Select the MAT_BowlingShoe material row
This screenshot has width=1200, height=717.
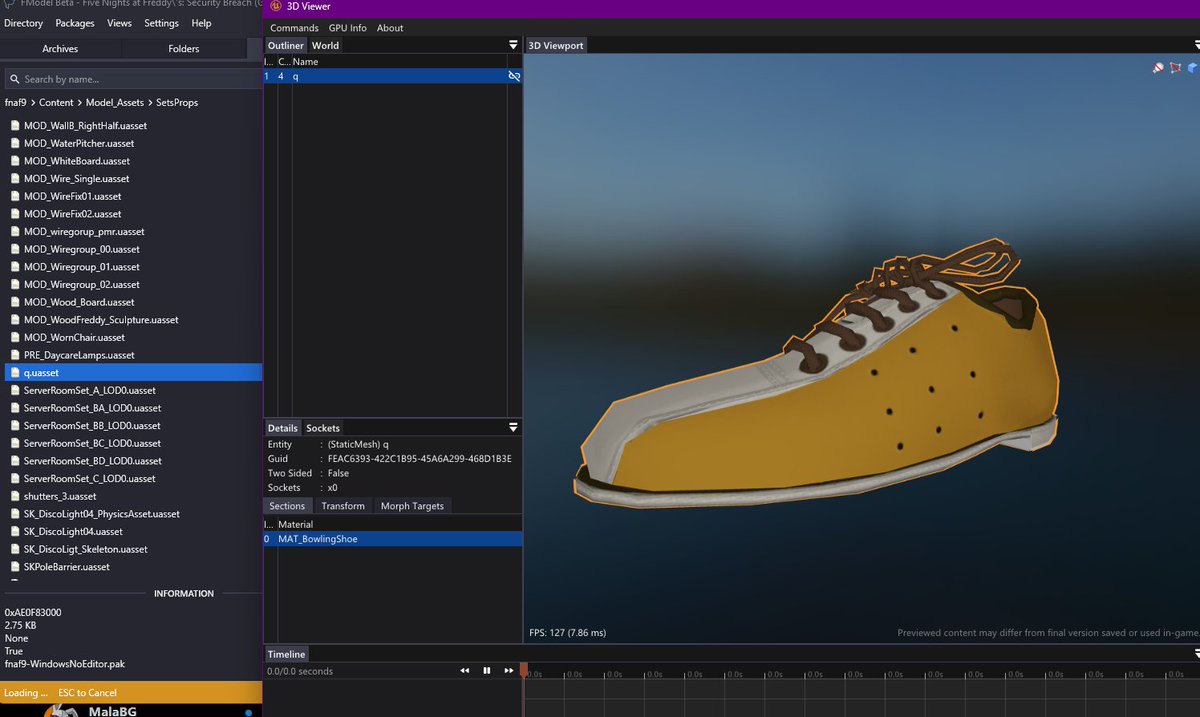click(393, 539)
